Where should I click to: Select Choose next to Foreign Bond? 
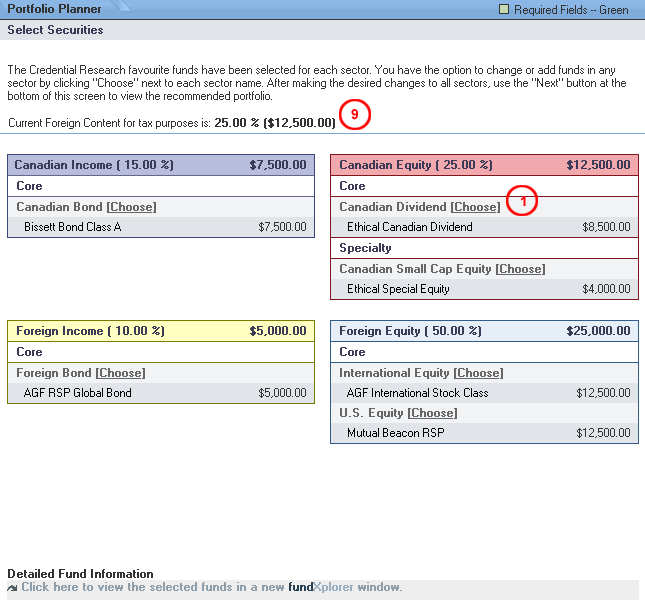click(120, 373)
